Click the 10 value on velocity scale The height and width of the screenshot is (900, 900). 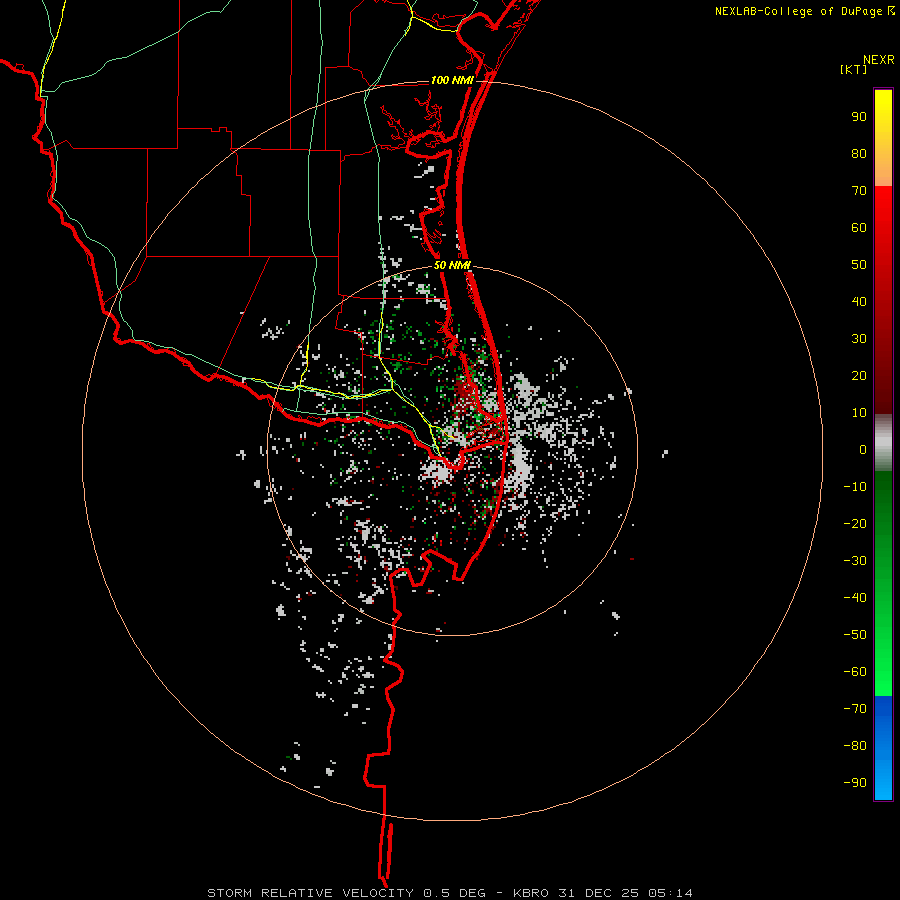pos(859,413)
